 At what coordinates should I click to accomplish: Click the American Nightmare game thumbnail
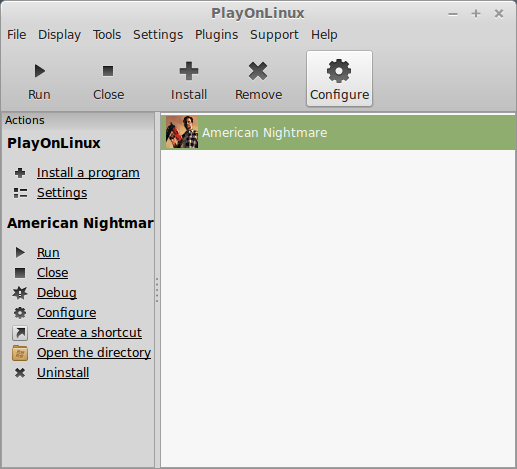click(x=182, y=132)
